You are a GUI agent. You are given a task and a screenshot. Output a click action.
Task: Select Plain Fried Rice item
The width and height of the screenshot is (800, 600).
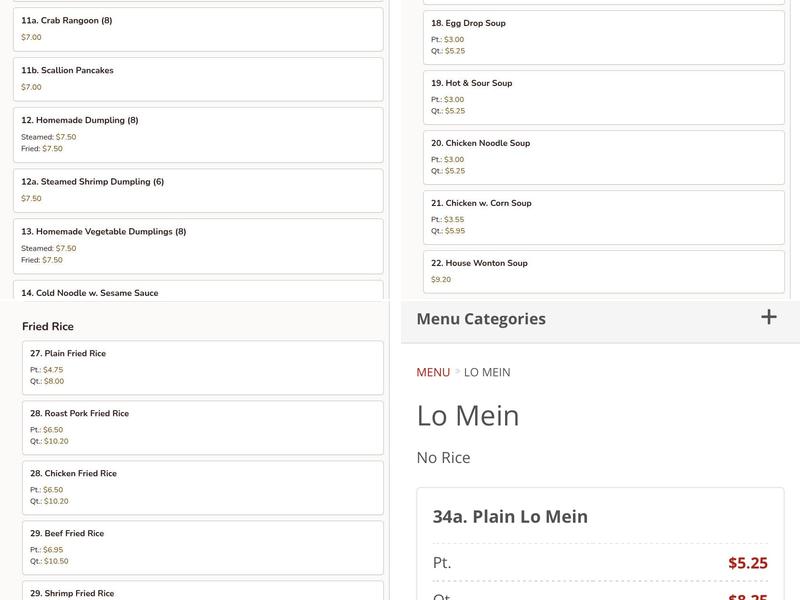click(x=202, y=366)
